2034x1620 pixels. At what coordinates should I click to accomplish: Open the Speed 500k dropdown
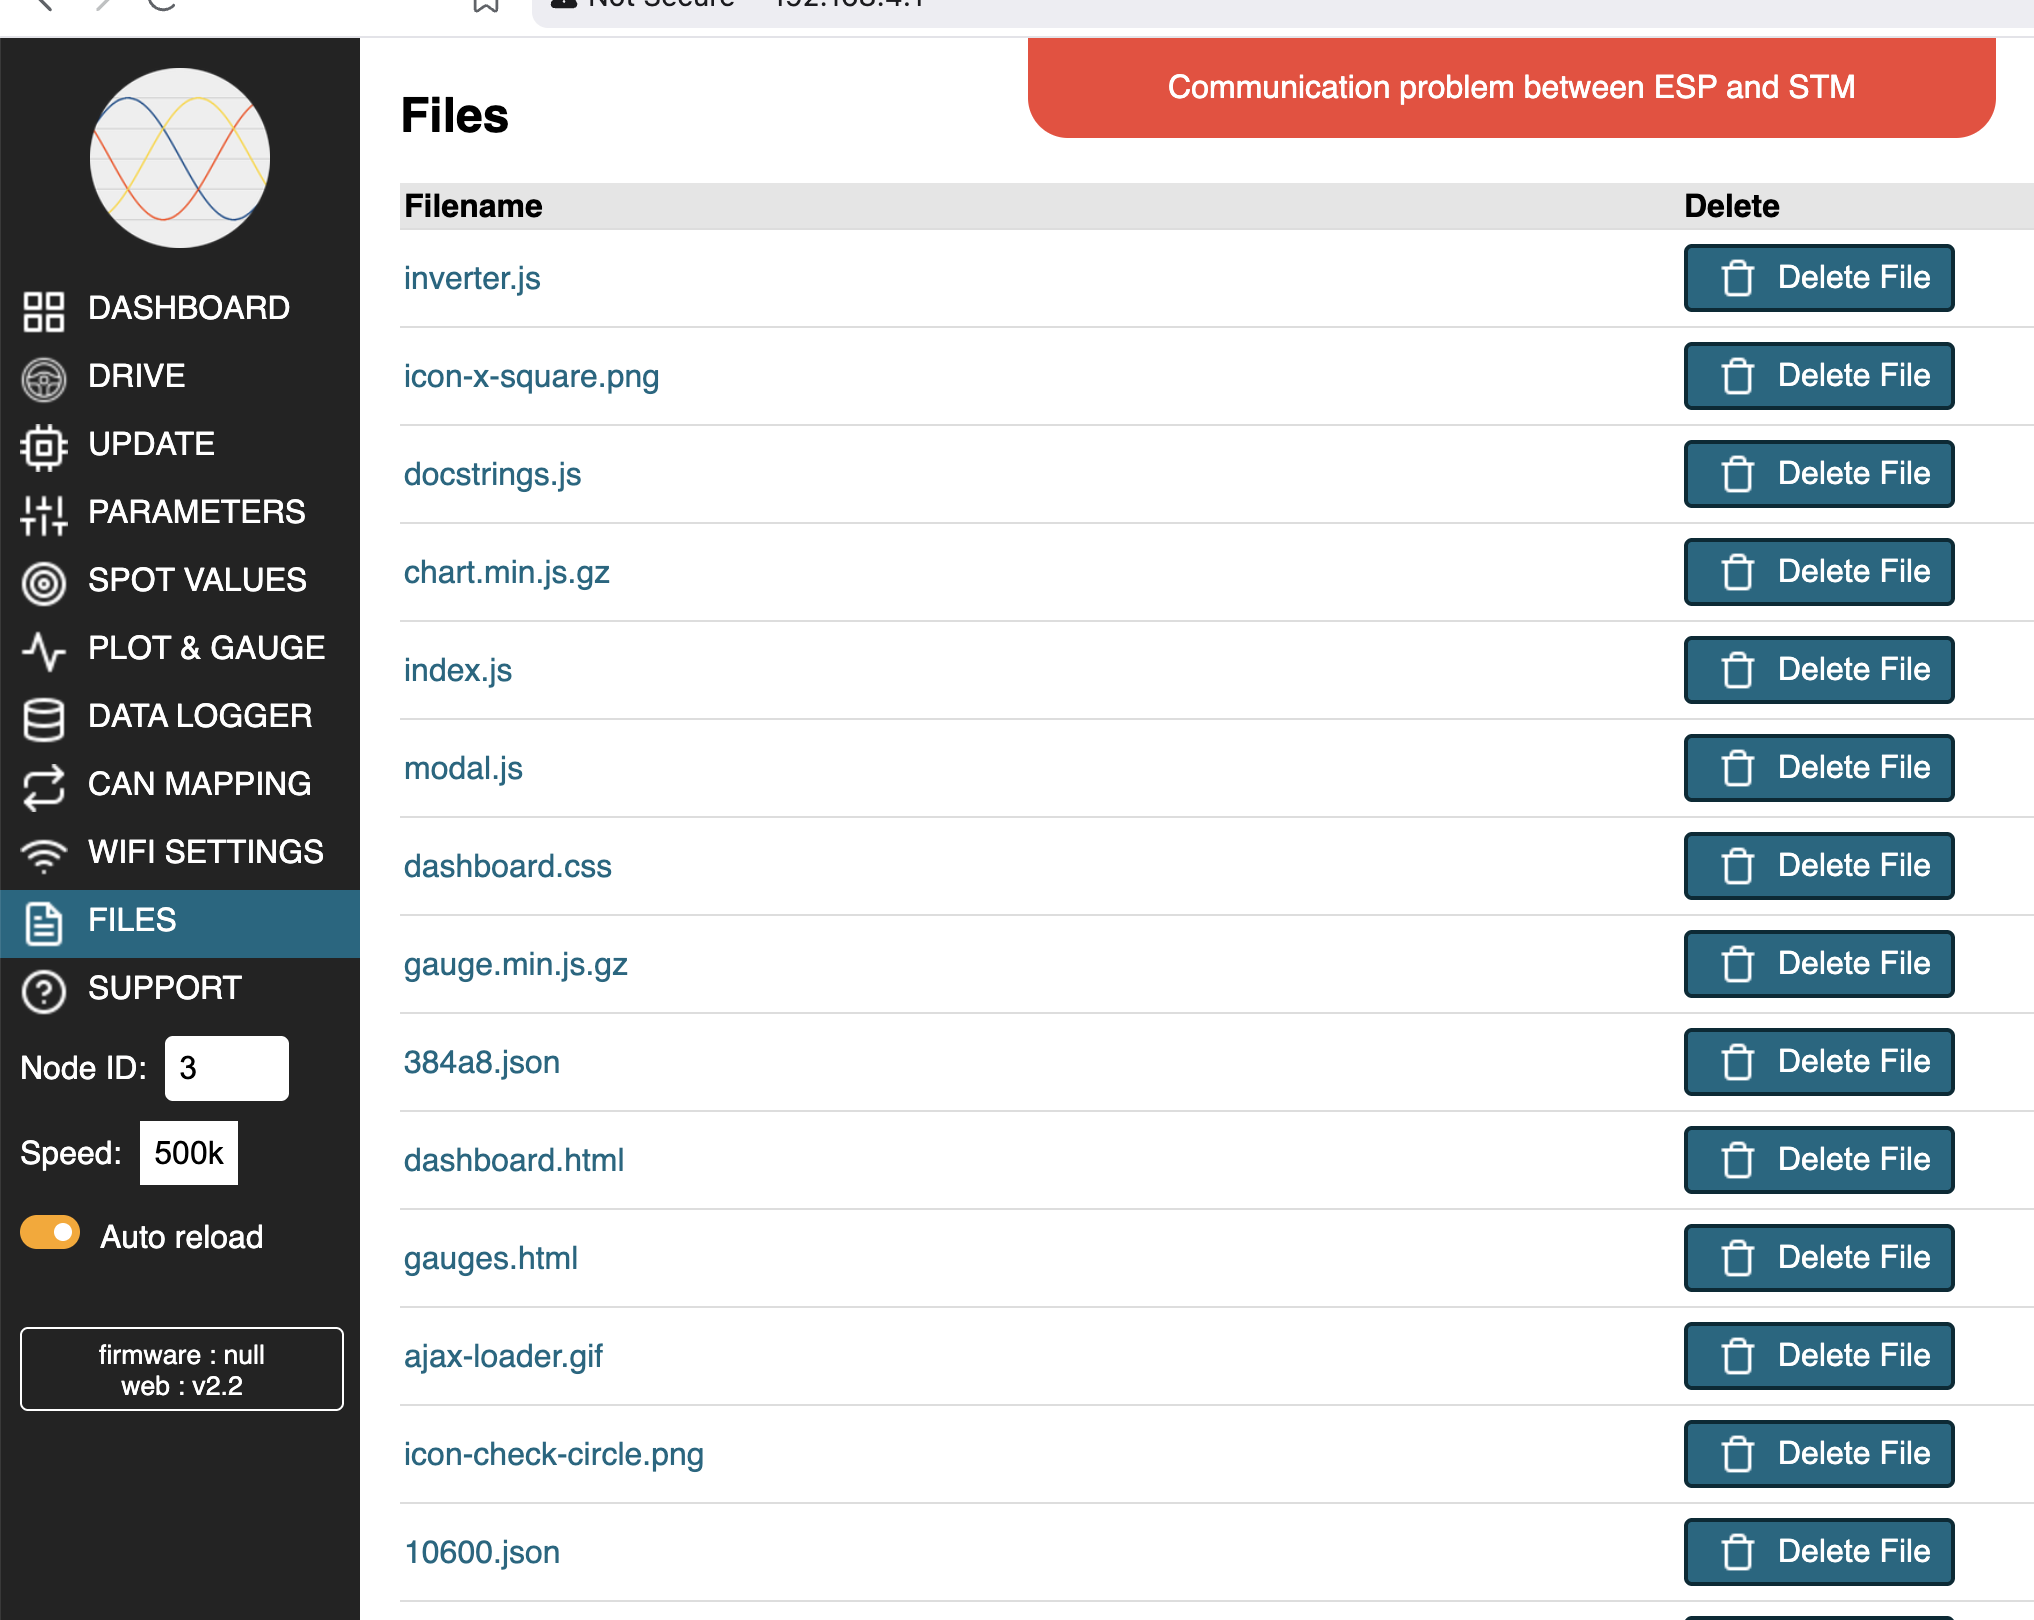(x=189, y=1153)
